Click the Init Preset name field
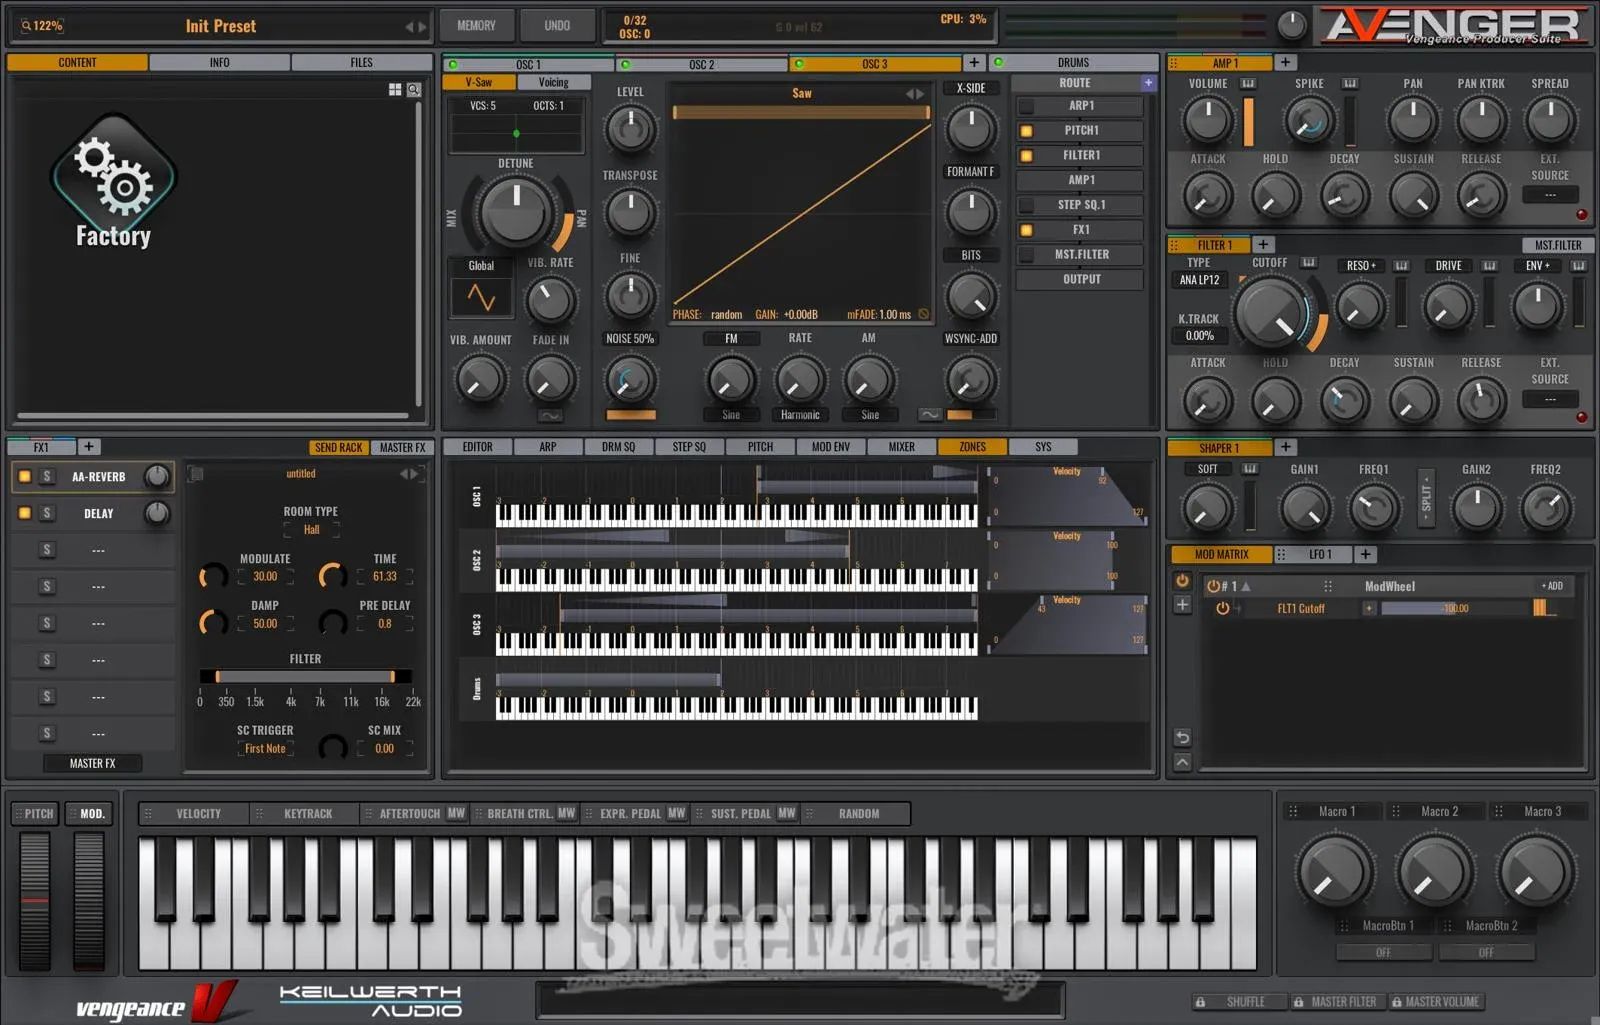 (220, 26)
